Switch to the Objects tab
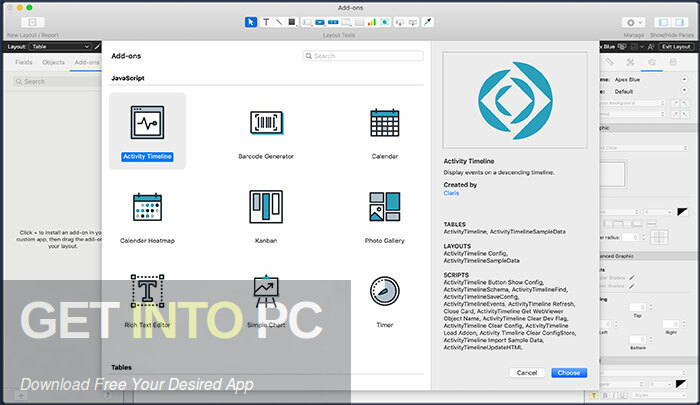The height and width of the screenshot is (405, 700). pyautogui.click(x=53, y=62)
